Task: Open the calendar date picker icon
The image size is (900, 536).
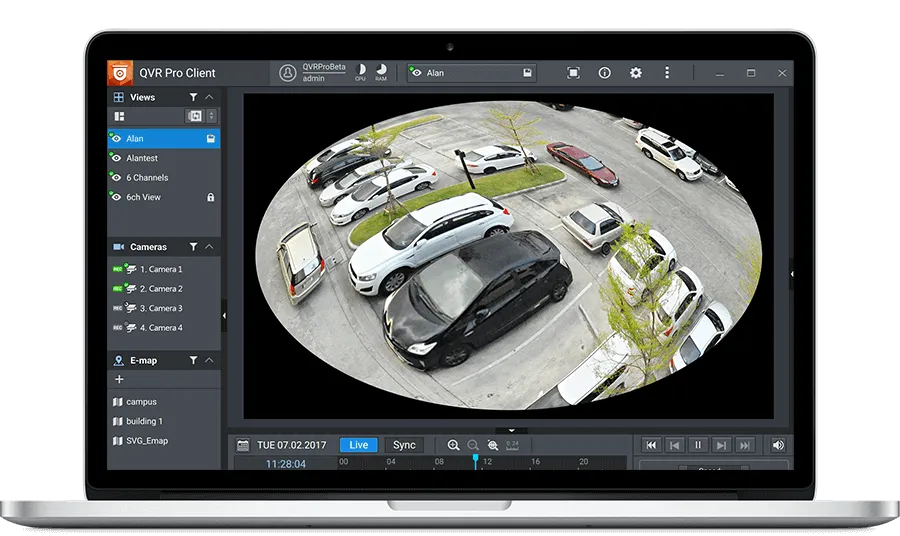Action: [x=243, y=445]
